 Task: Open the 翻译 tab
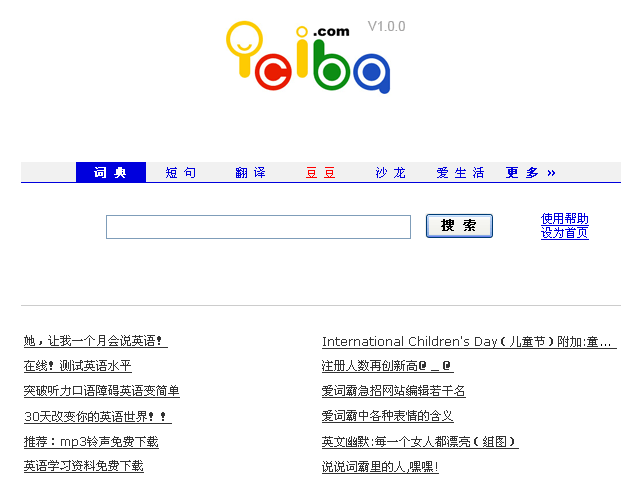[251, 173]
